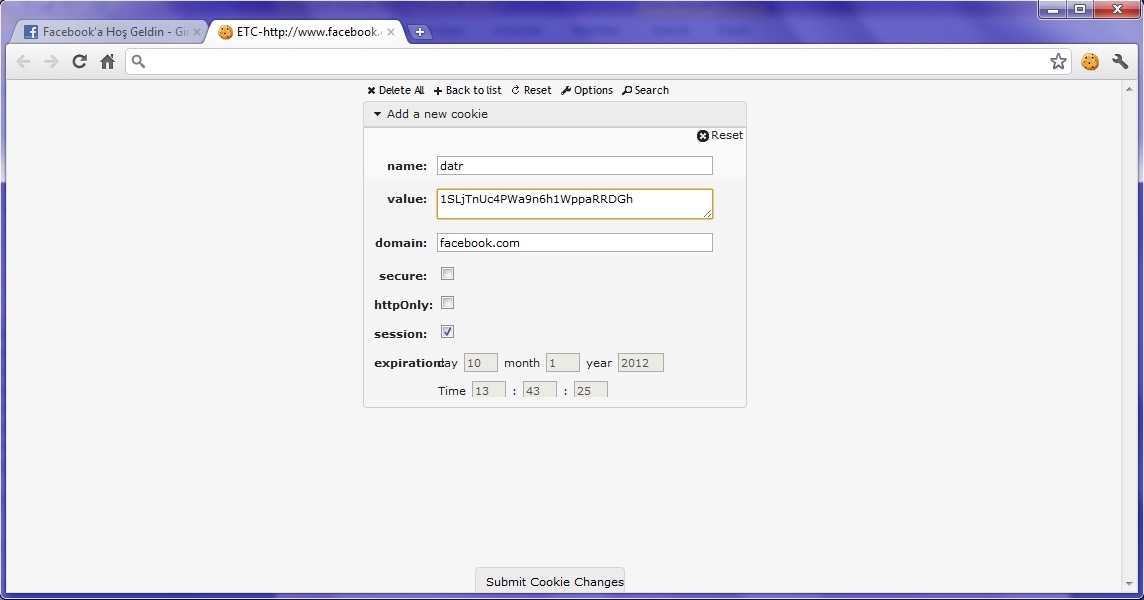Uncheck the session checkbox
Image resolution: width=1144 pixels, height=600 pixels.
tap(448, 332)
